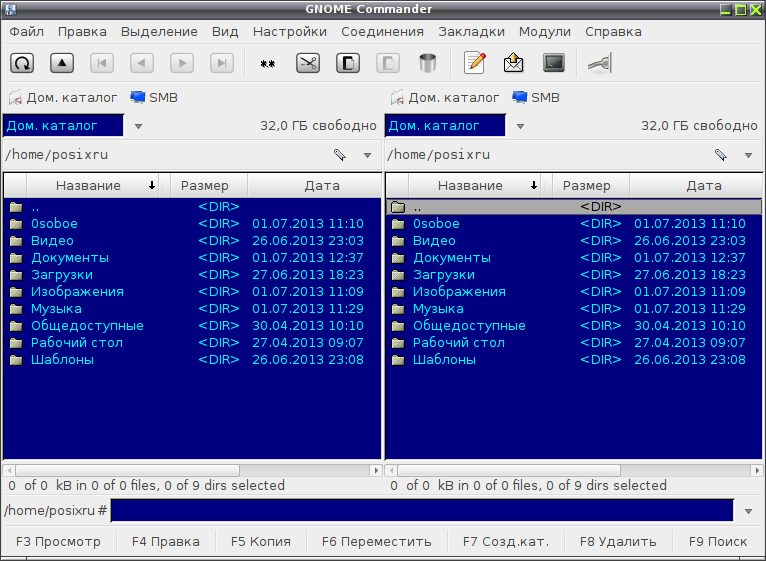Open the Настройки menu
766x561 pixels.
290,32
